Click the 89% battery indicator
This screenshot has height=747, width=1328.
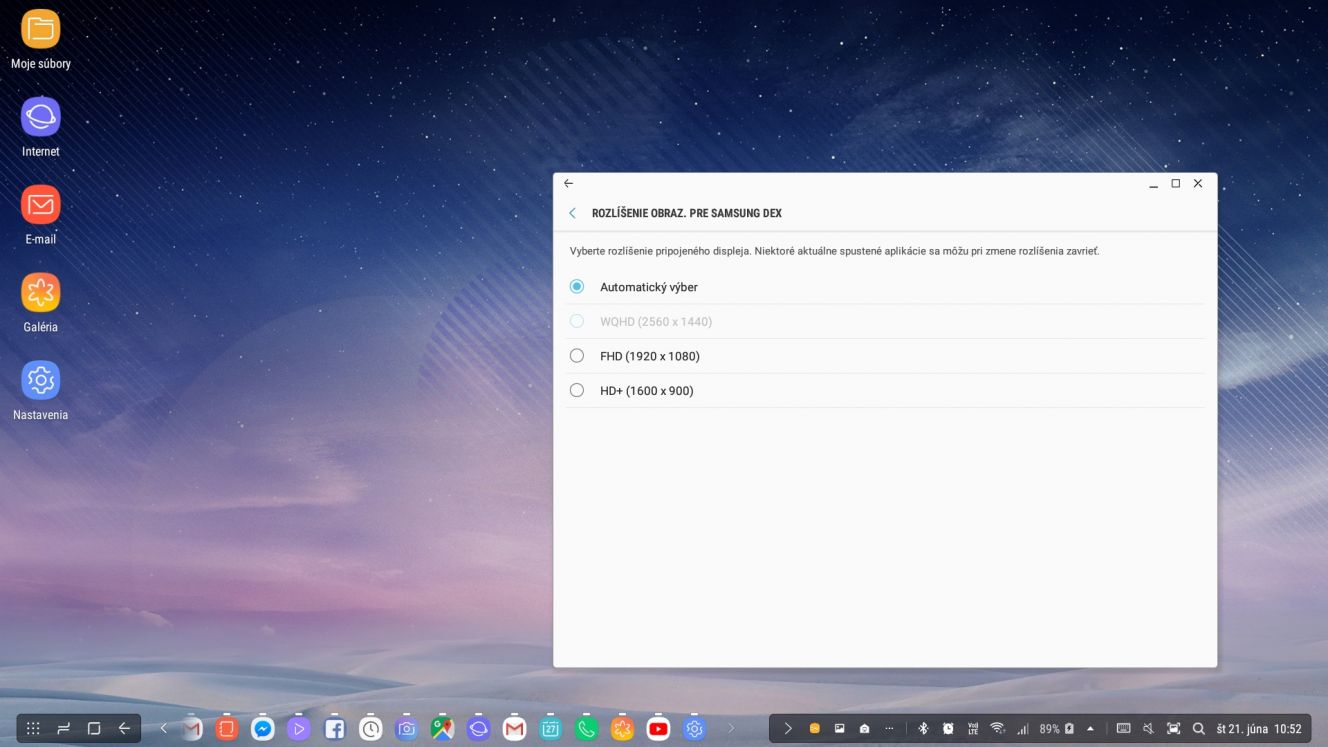(1056, 729)
